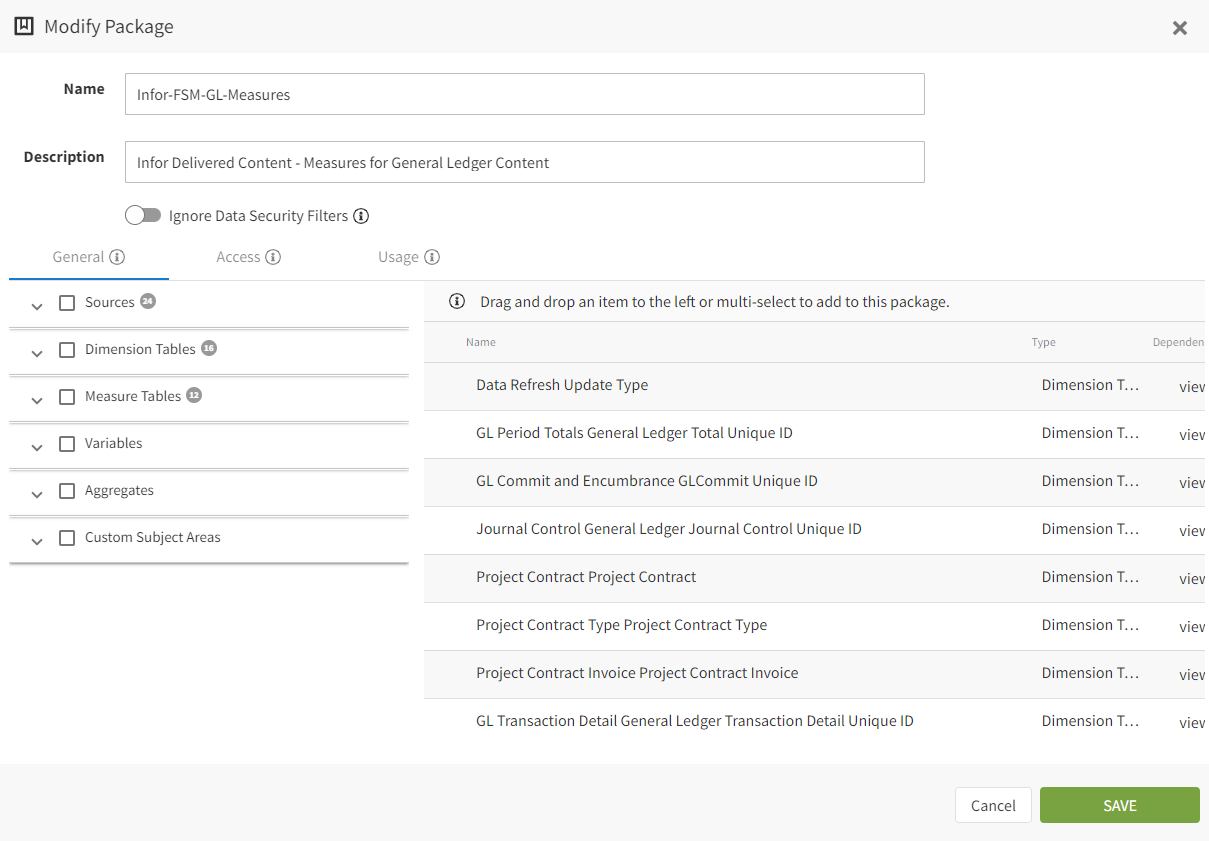Enable the Ignore Data Security Filters toggle
1209x841 pixels.
coord(143,214)
